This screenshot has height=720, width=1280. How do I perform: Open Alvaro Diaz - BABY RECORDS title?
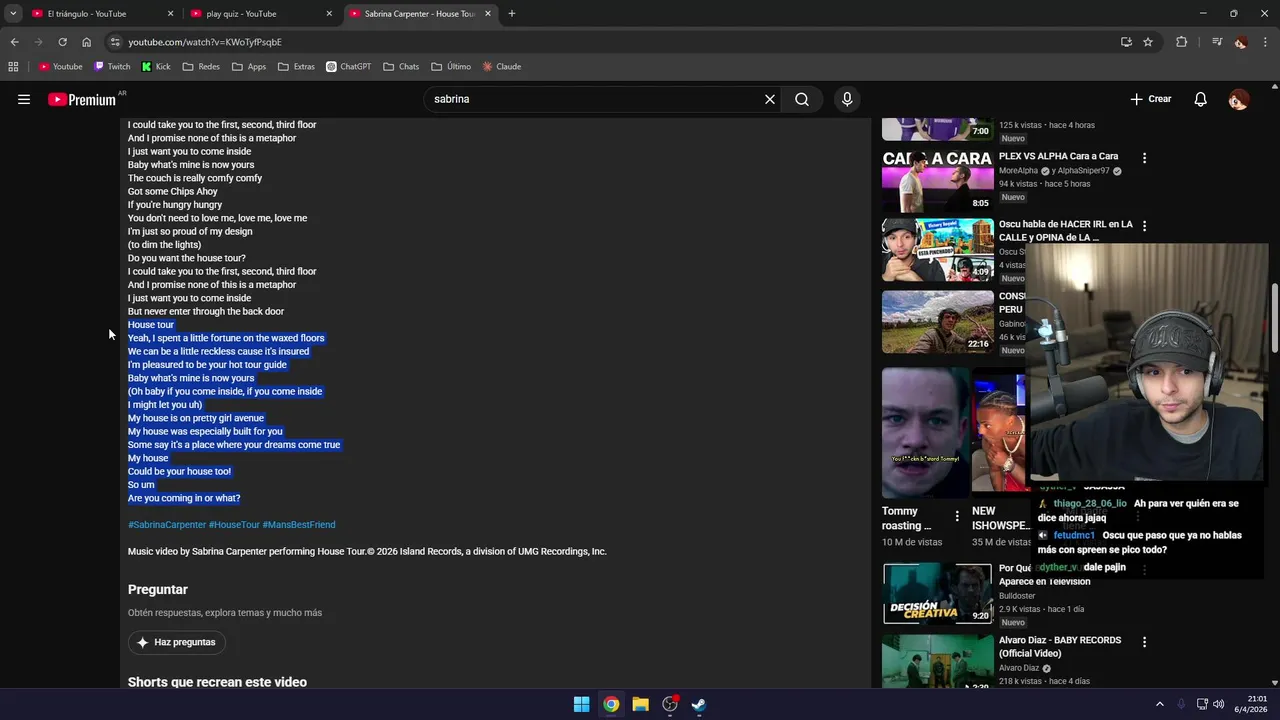coord(1060,647)
